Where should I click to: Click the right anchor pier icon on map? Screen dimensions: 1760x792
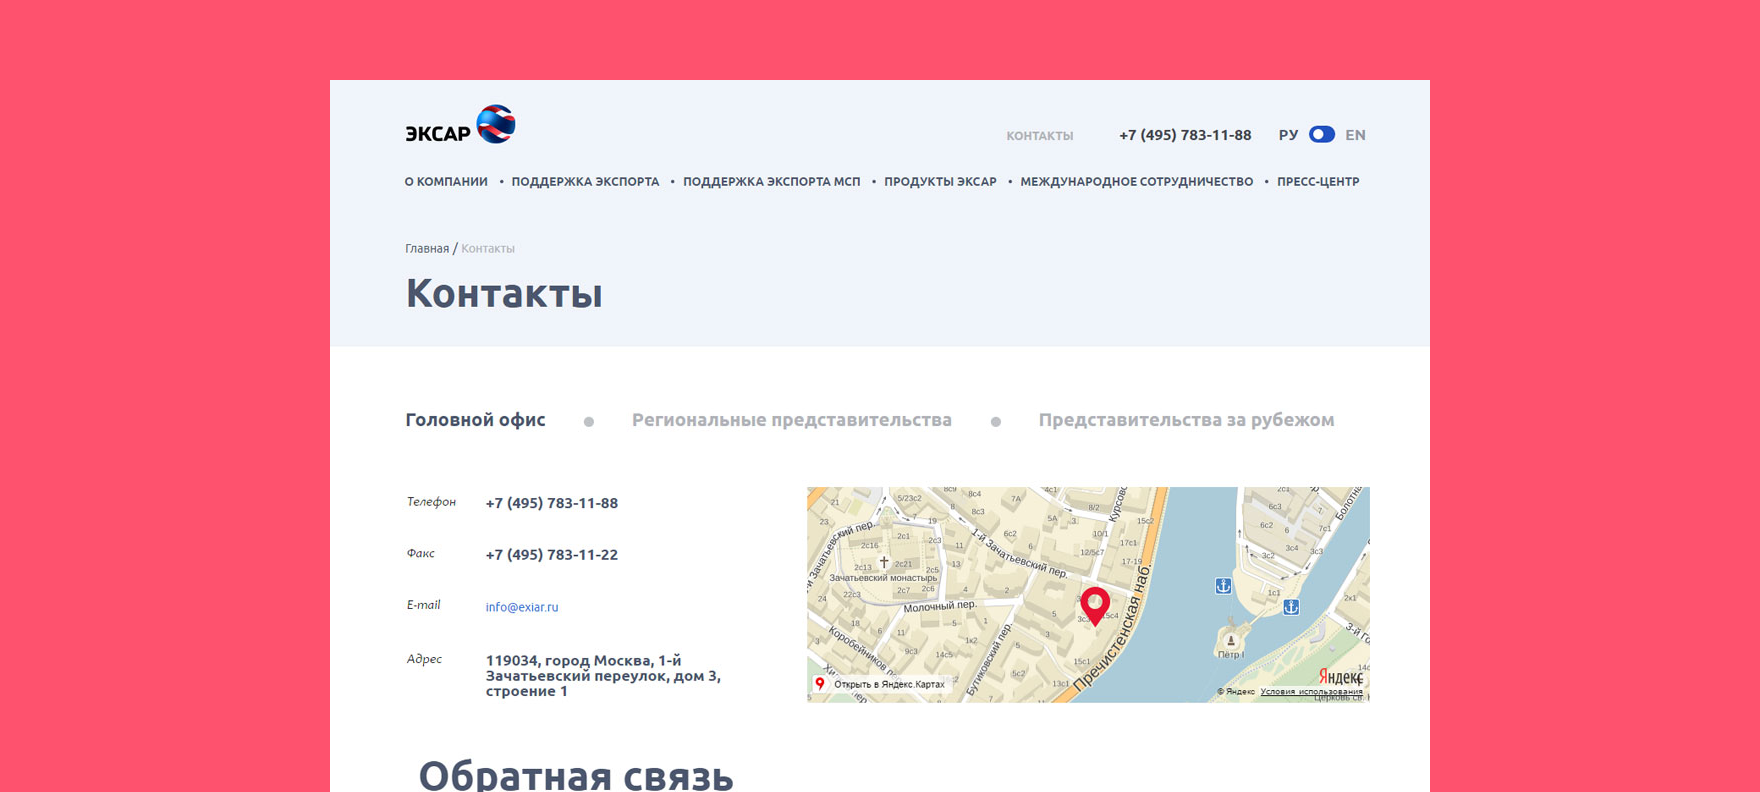tap(1291, 607)
